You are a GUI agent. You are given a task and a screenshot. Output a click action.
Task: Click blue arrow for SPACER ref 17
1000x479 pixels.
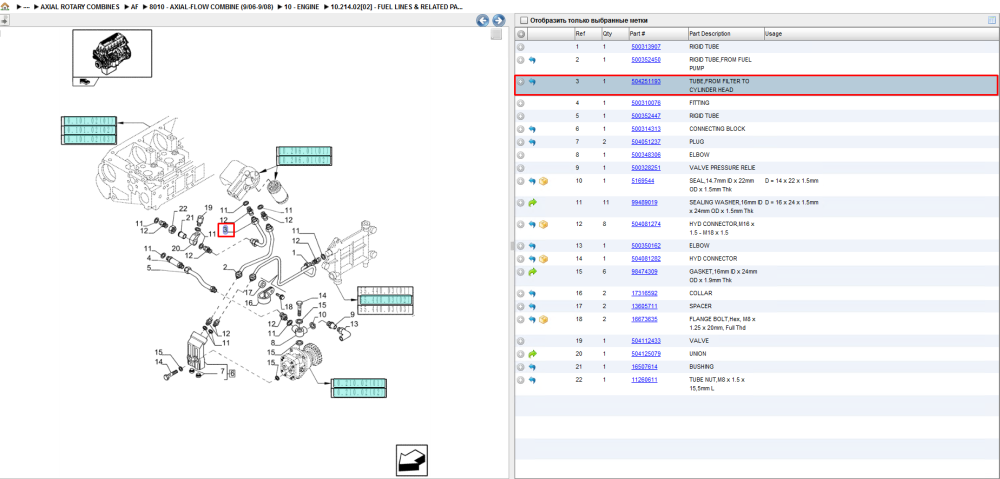(x=532, y=306)
